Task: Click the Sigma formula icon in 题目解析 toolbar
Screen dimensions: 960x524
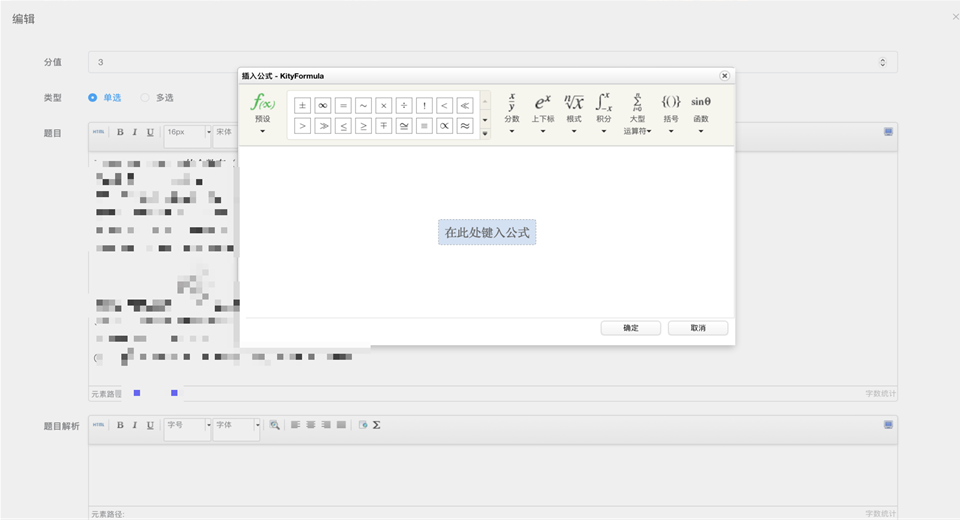Action: pos(376,425)
